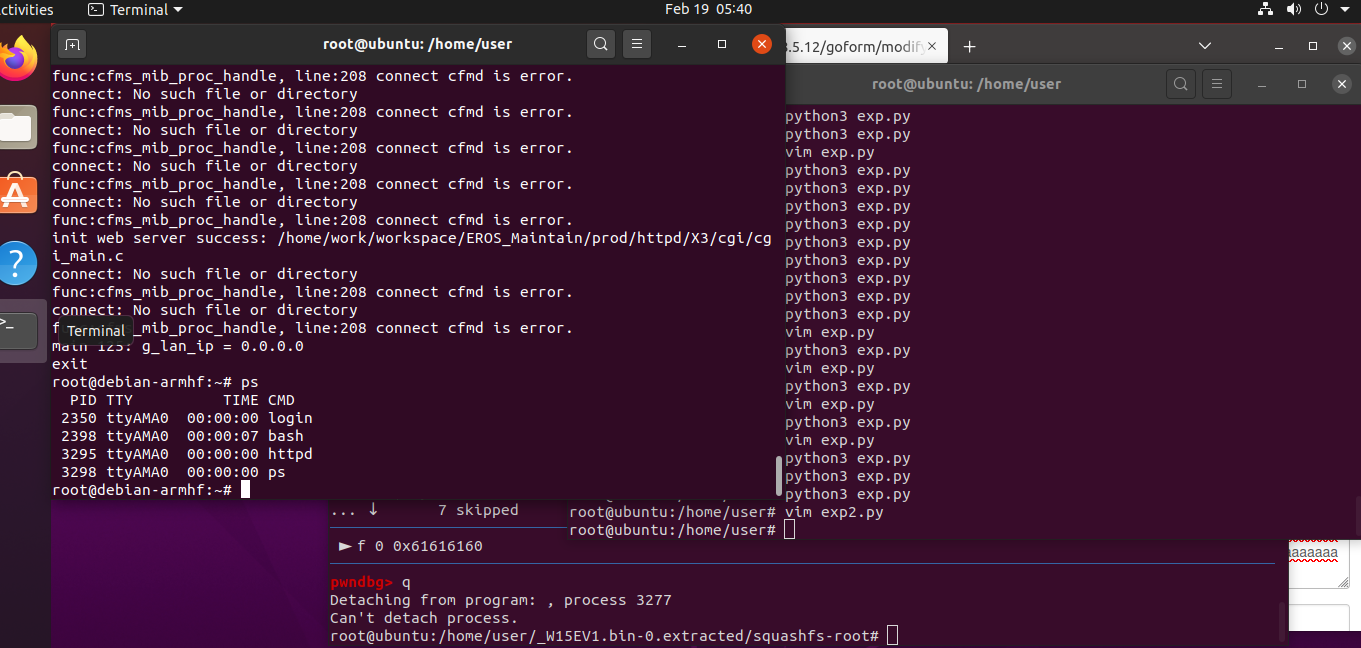Close the front terminal window

point(762,44)
